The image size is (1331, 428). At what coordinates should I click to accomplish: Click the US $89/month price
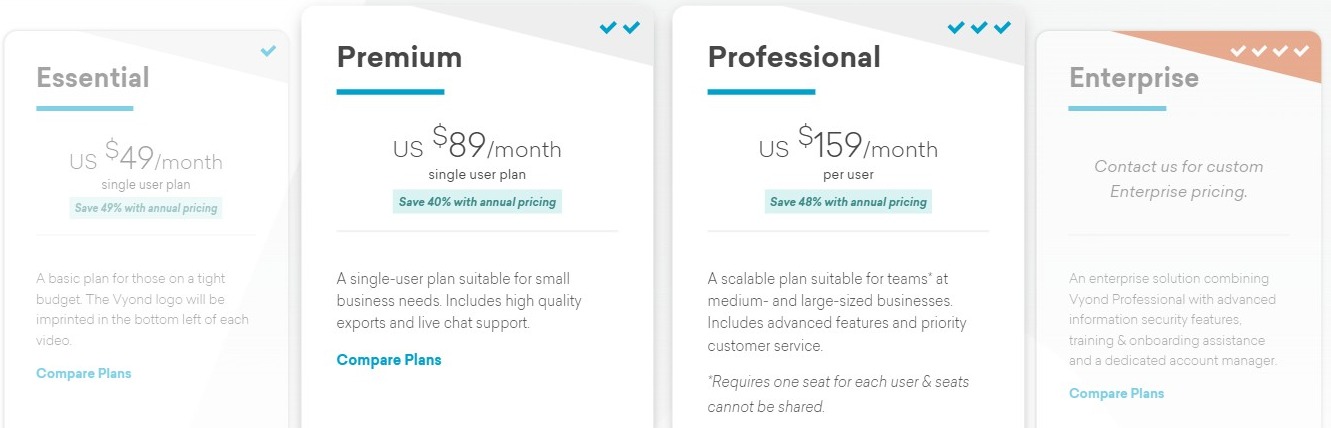[478, 146]
